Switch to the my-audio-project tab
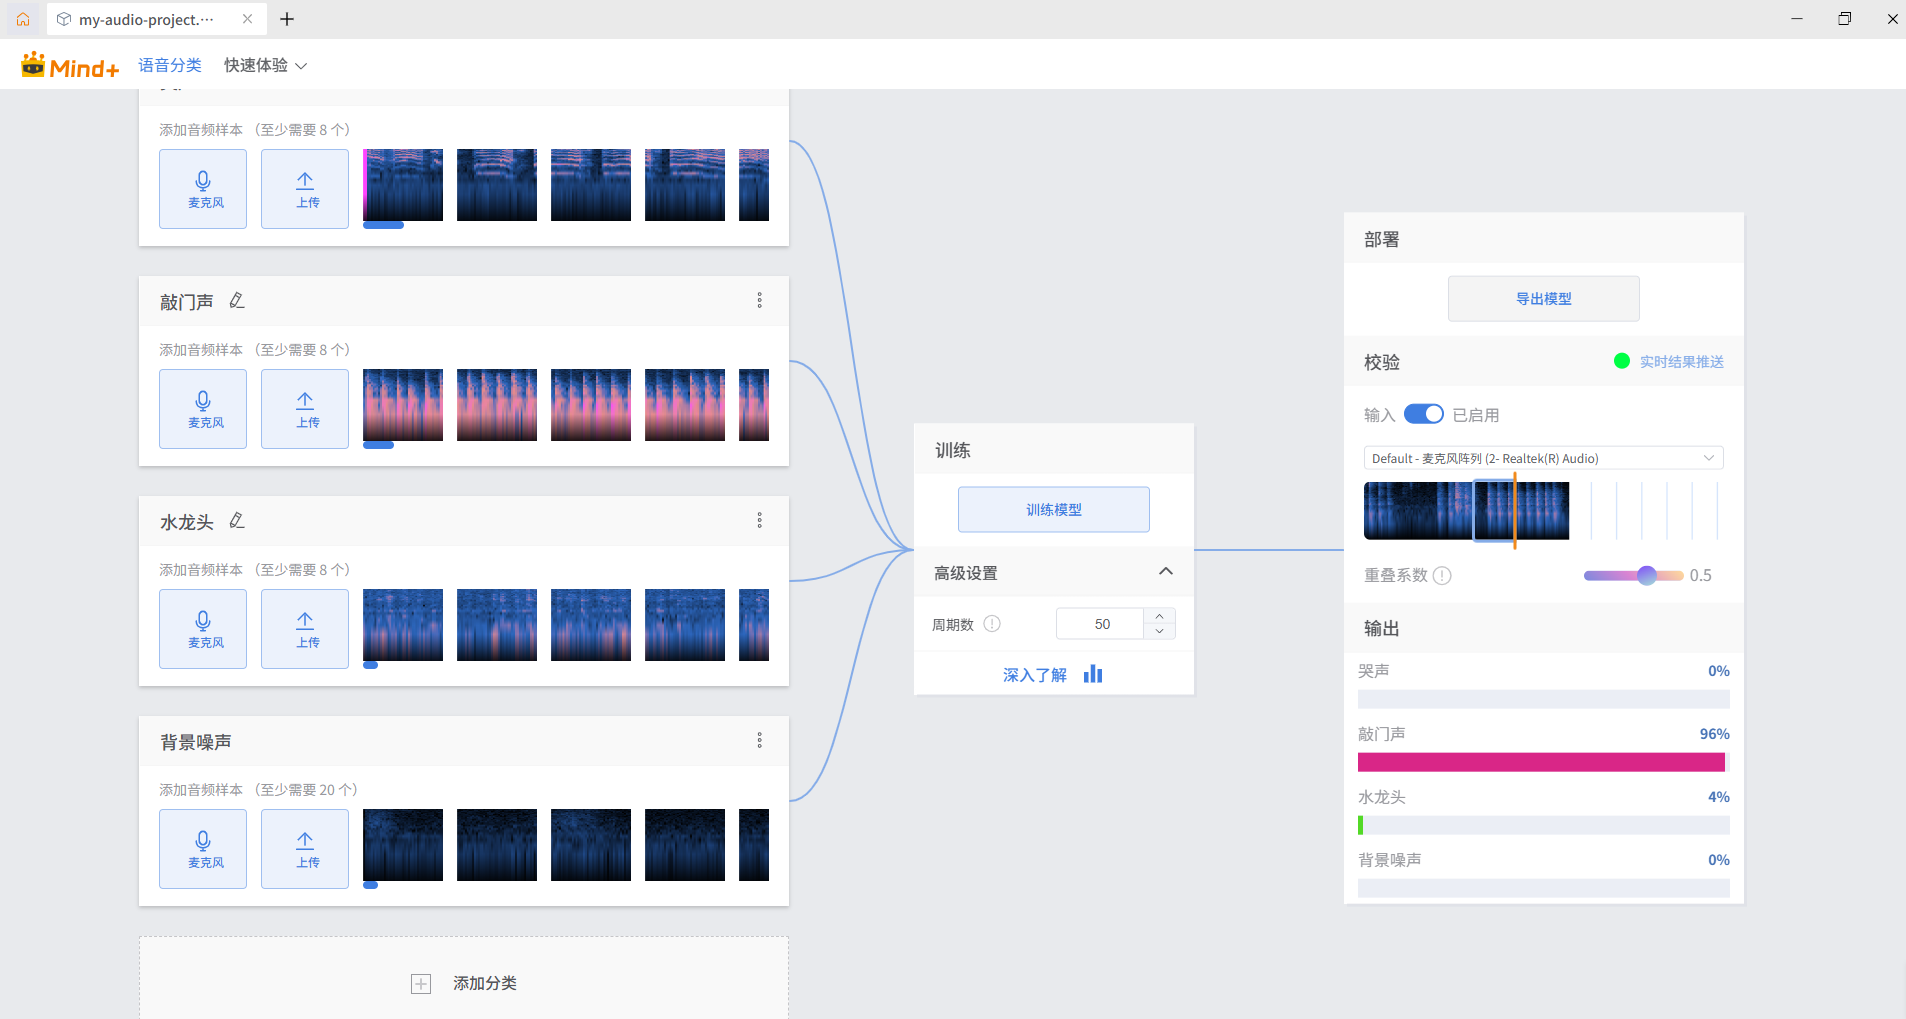Screen dimensions: 1906x1019 pyautogui.click(x=146, y=19)
